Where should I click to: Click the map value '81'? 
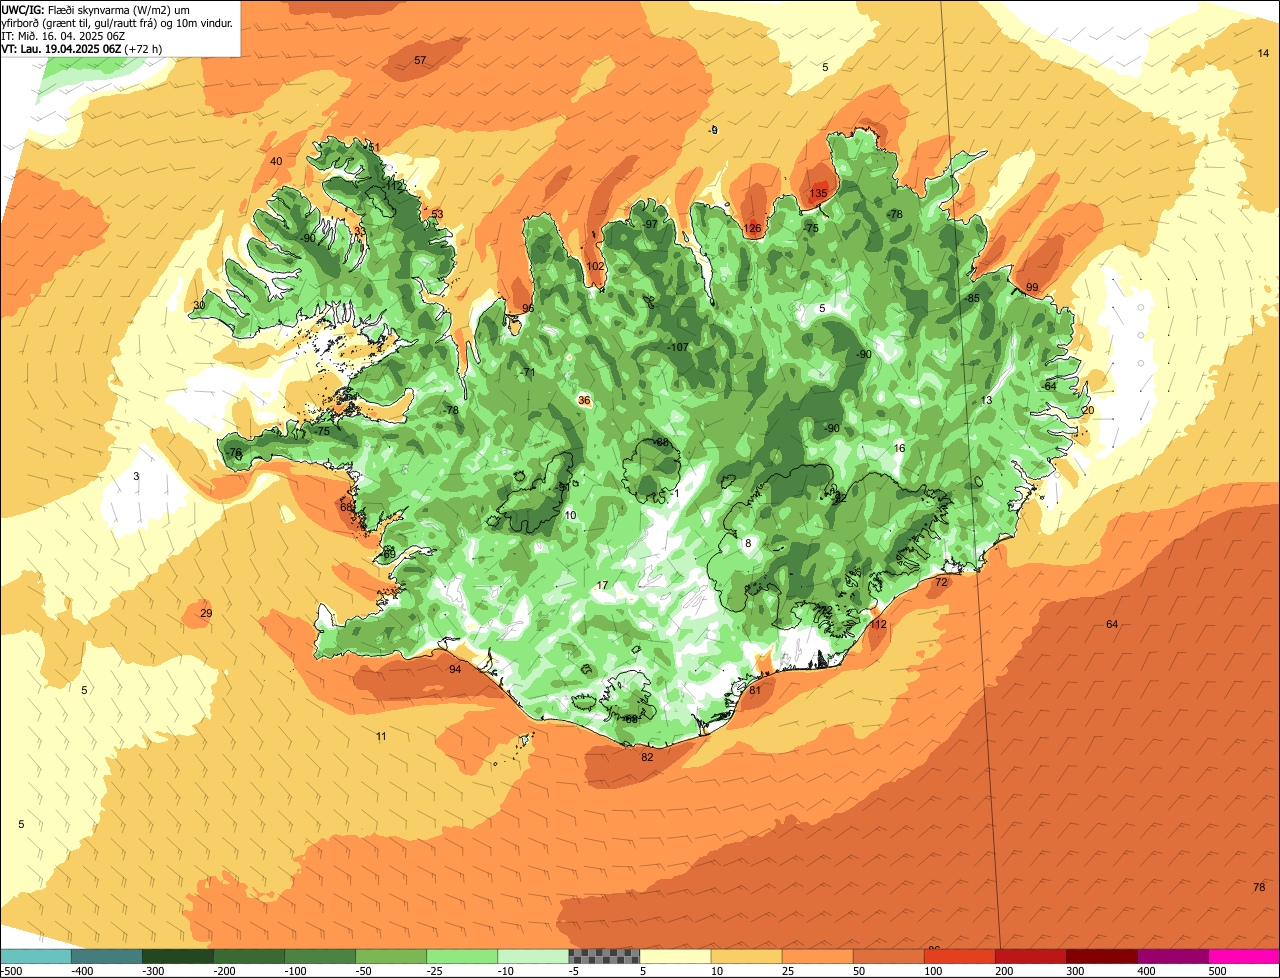(755, 691)
